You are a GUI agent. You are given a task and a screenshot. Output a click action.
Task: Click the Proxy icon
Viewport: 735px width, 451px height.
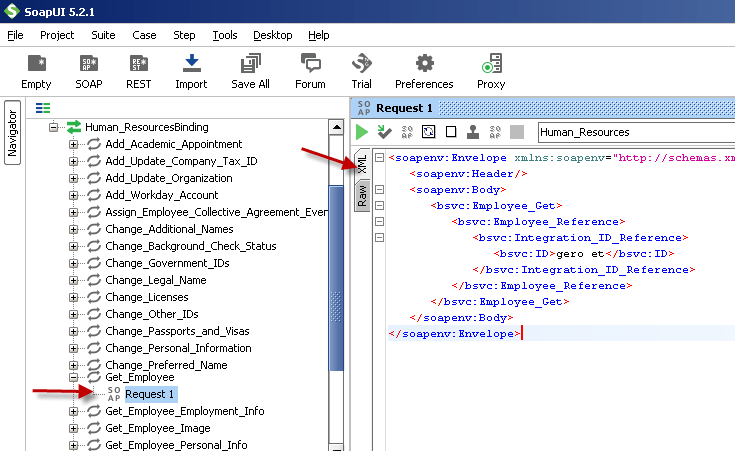[x=492, y=63]
